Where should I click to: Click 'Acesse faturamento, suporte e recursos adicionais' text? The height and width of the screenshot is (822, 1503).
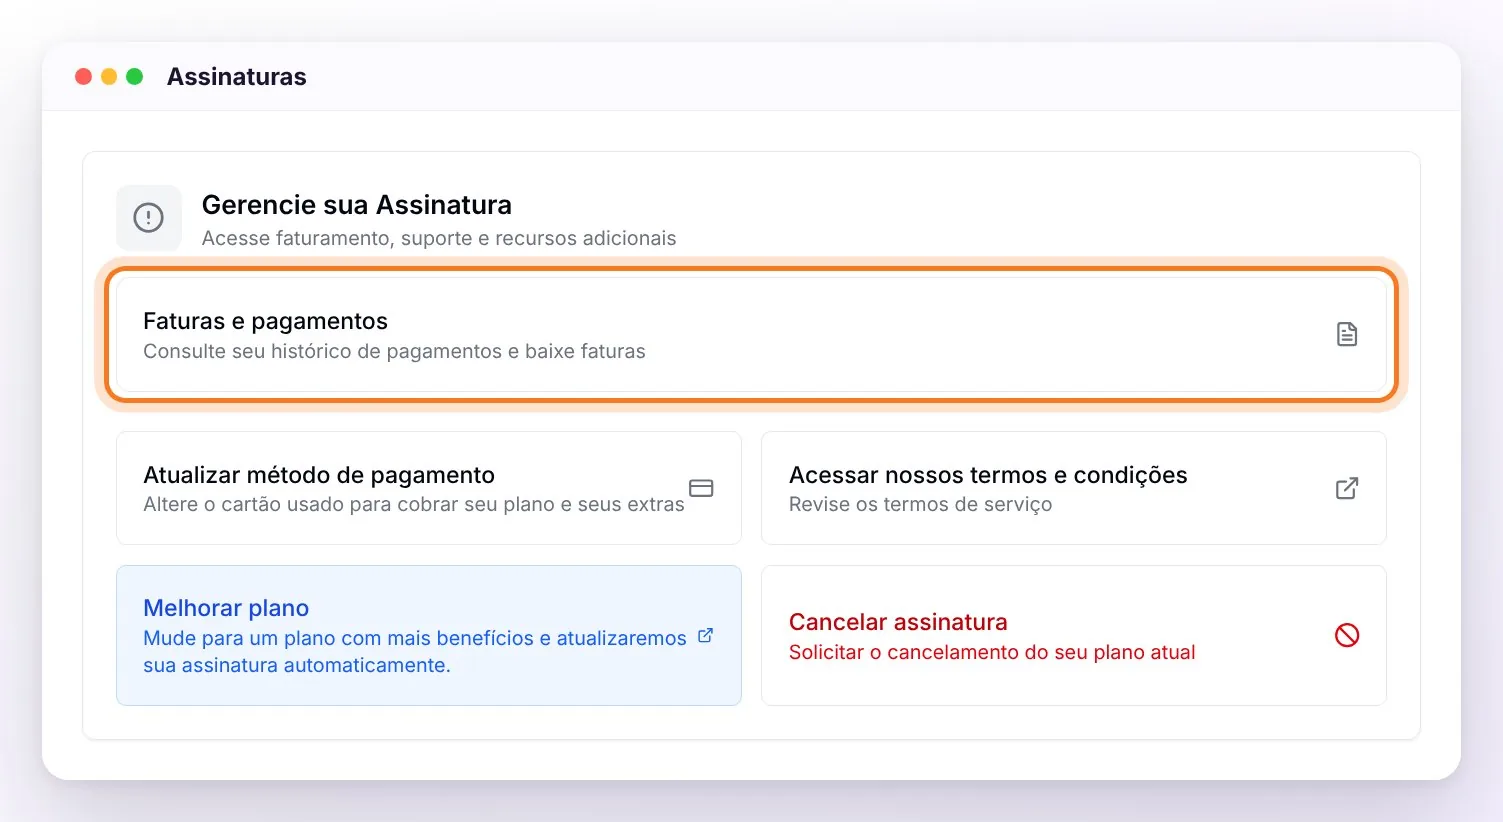[439, 238]
